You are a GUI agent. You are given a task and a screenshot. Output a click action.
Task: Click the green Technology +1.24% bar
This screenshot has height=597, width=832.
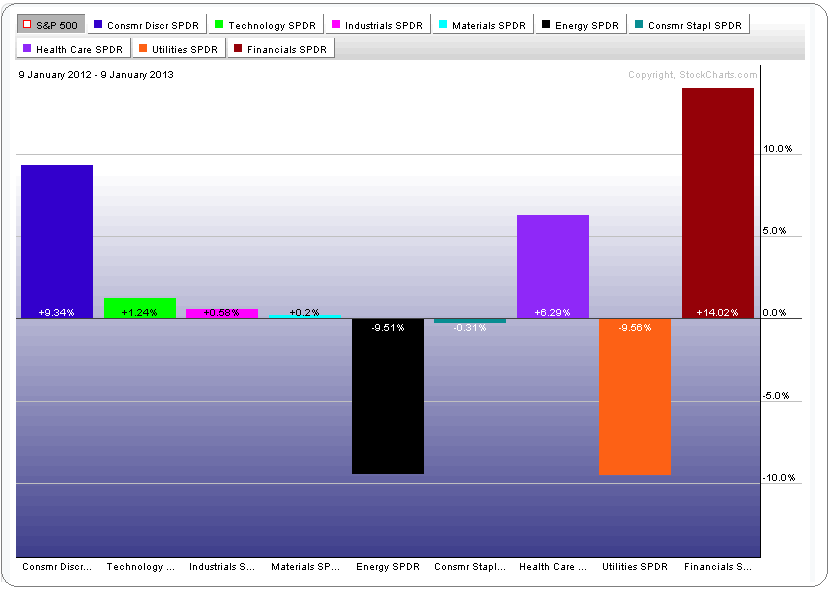point(140,308)
